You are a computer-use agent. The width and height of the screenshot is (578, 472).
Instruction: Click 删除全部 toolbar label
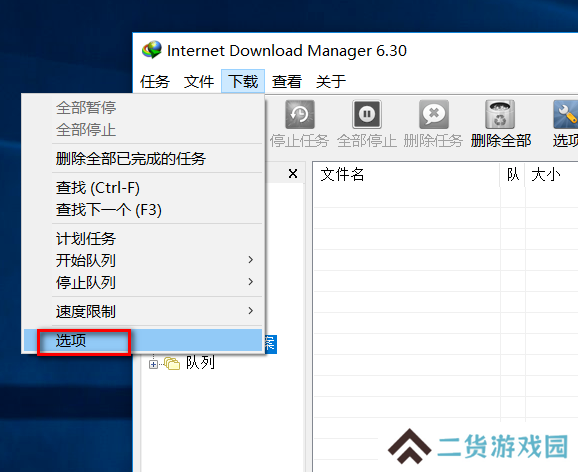(x=501, y=140)
